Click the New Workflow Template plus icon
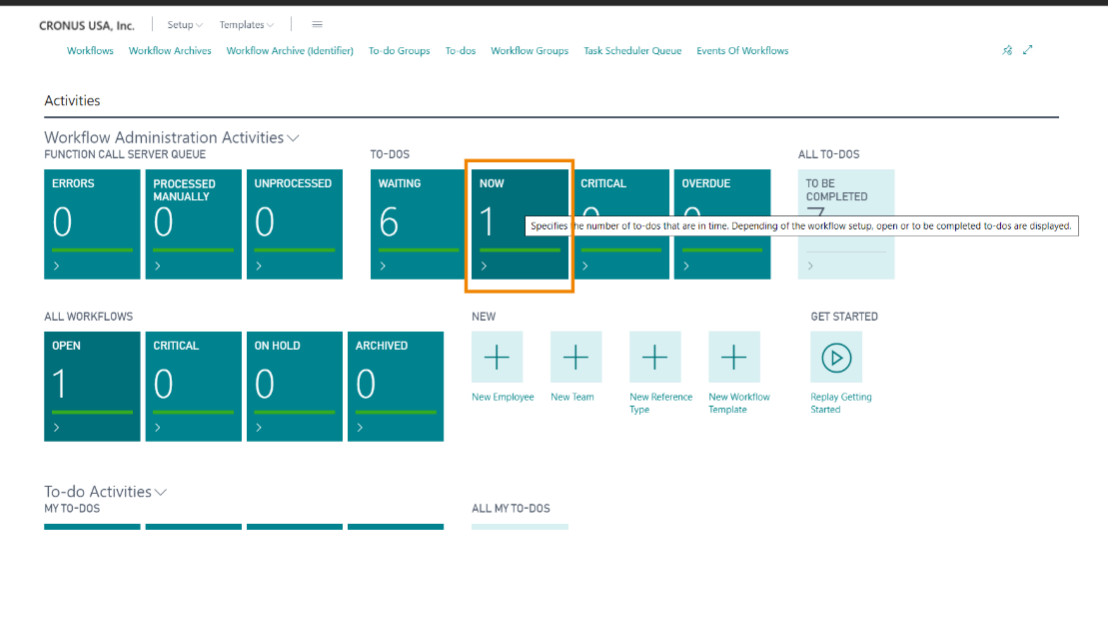Image resolution: width=1108 pixels, height=627 pixels. (734, 357)
